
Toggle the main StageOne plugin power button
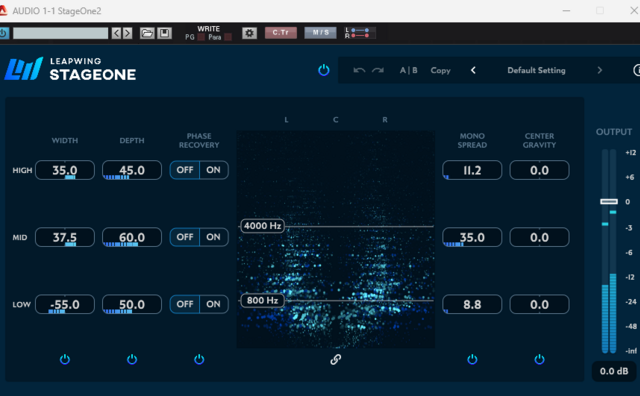324,70
